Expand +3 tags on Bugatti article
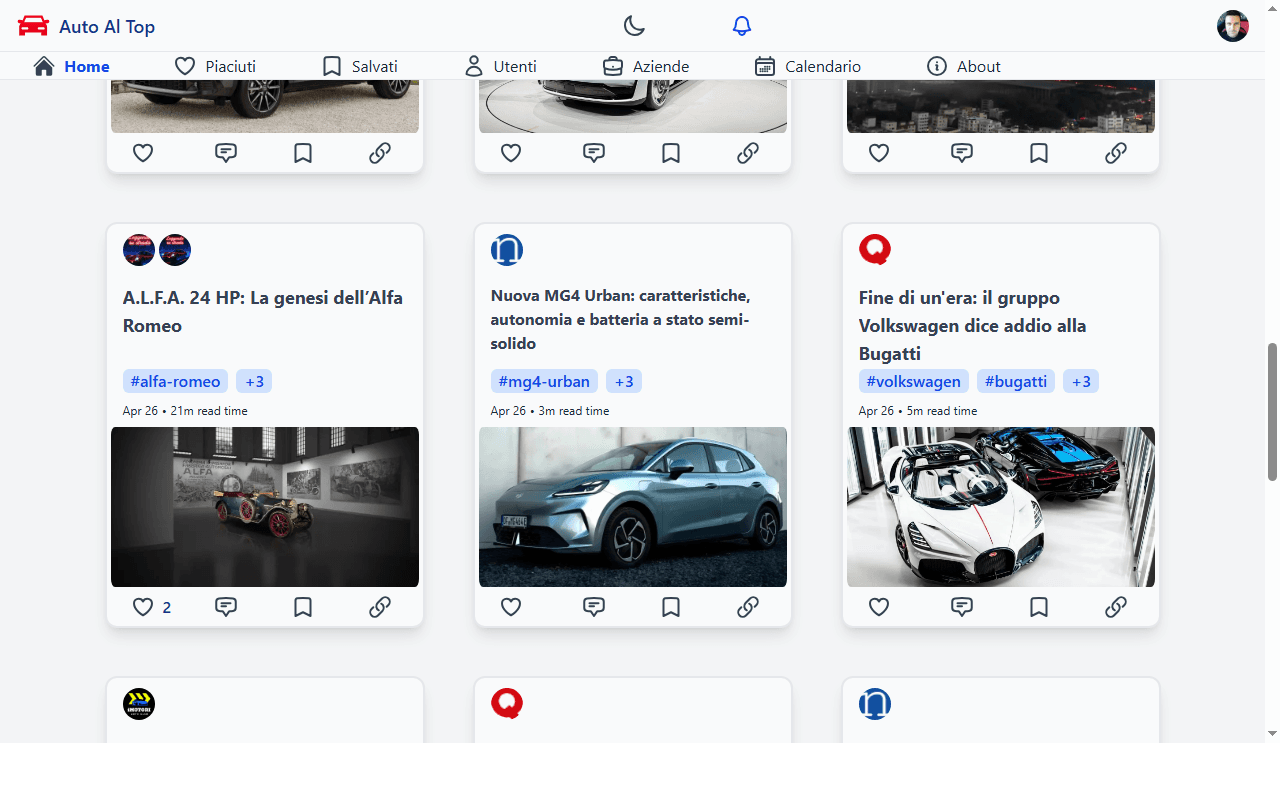 click(1081, 381)
